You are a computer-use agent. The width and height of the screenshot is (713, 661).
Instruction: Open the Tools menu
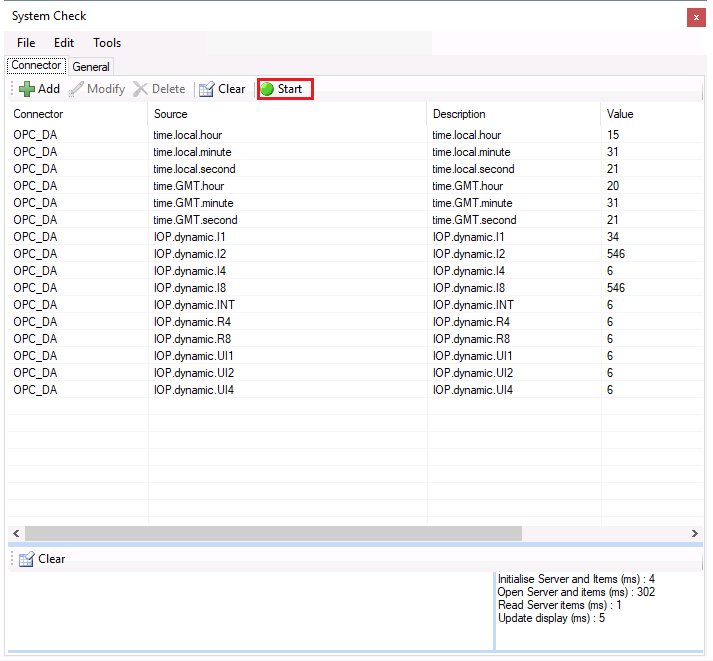(107, 43)
